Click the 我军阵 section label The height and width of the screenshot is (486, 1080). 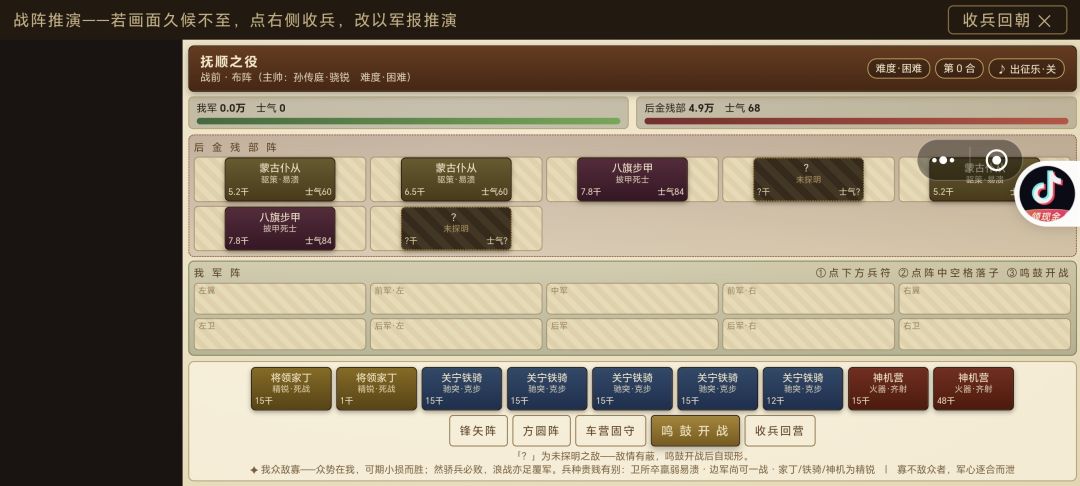pyautogui.click(x=218, y=273)
